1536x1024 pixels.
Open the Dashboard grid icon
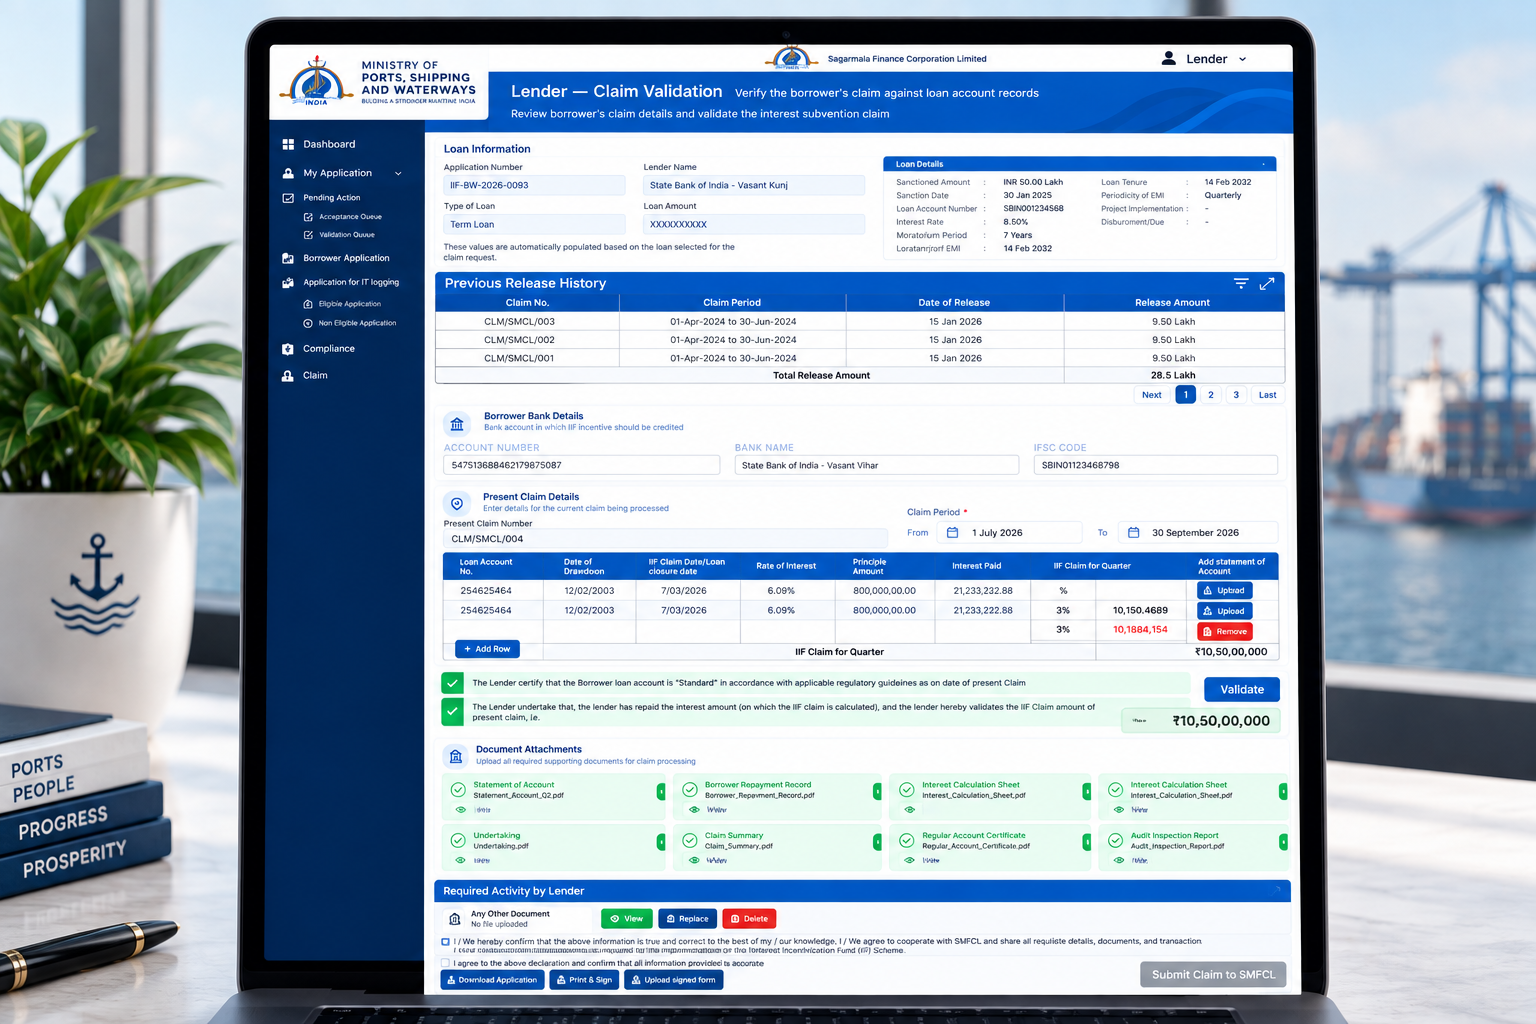click(288, 144)
